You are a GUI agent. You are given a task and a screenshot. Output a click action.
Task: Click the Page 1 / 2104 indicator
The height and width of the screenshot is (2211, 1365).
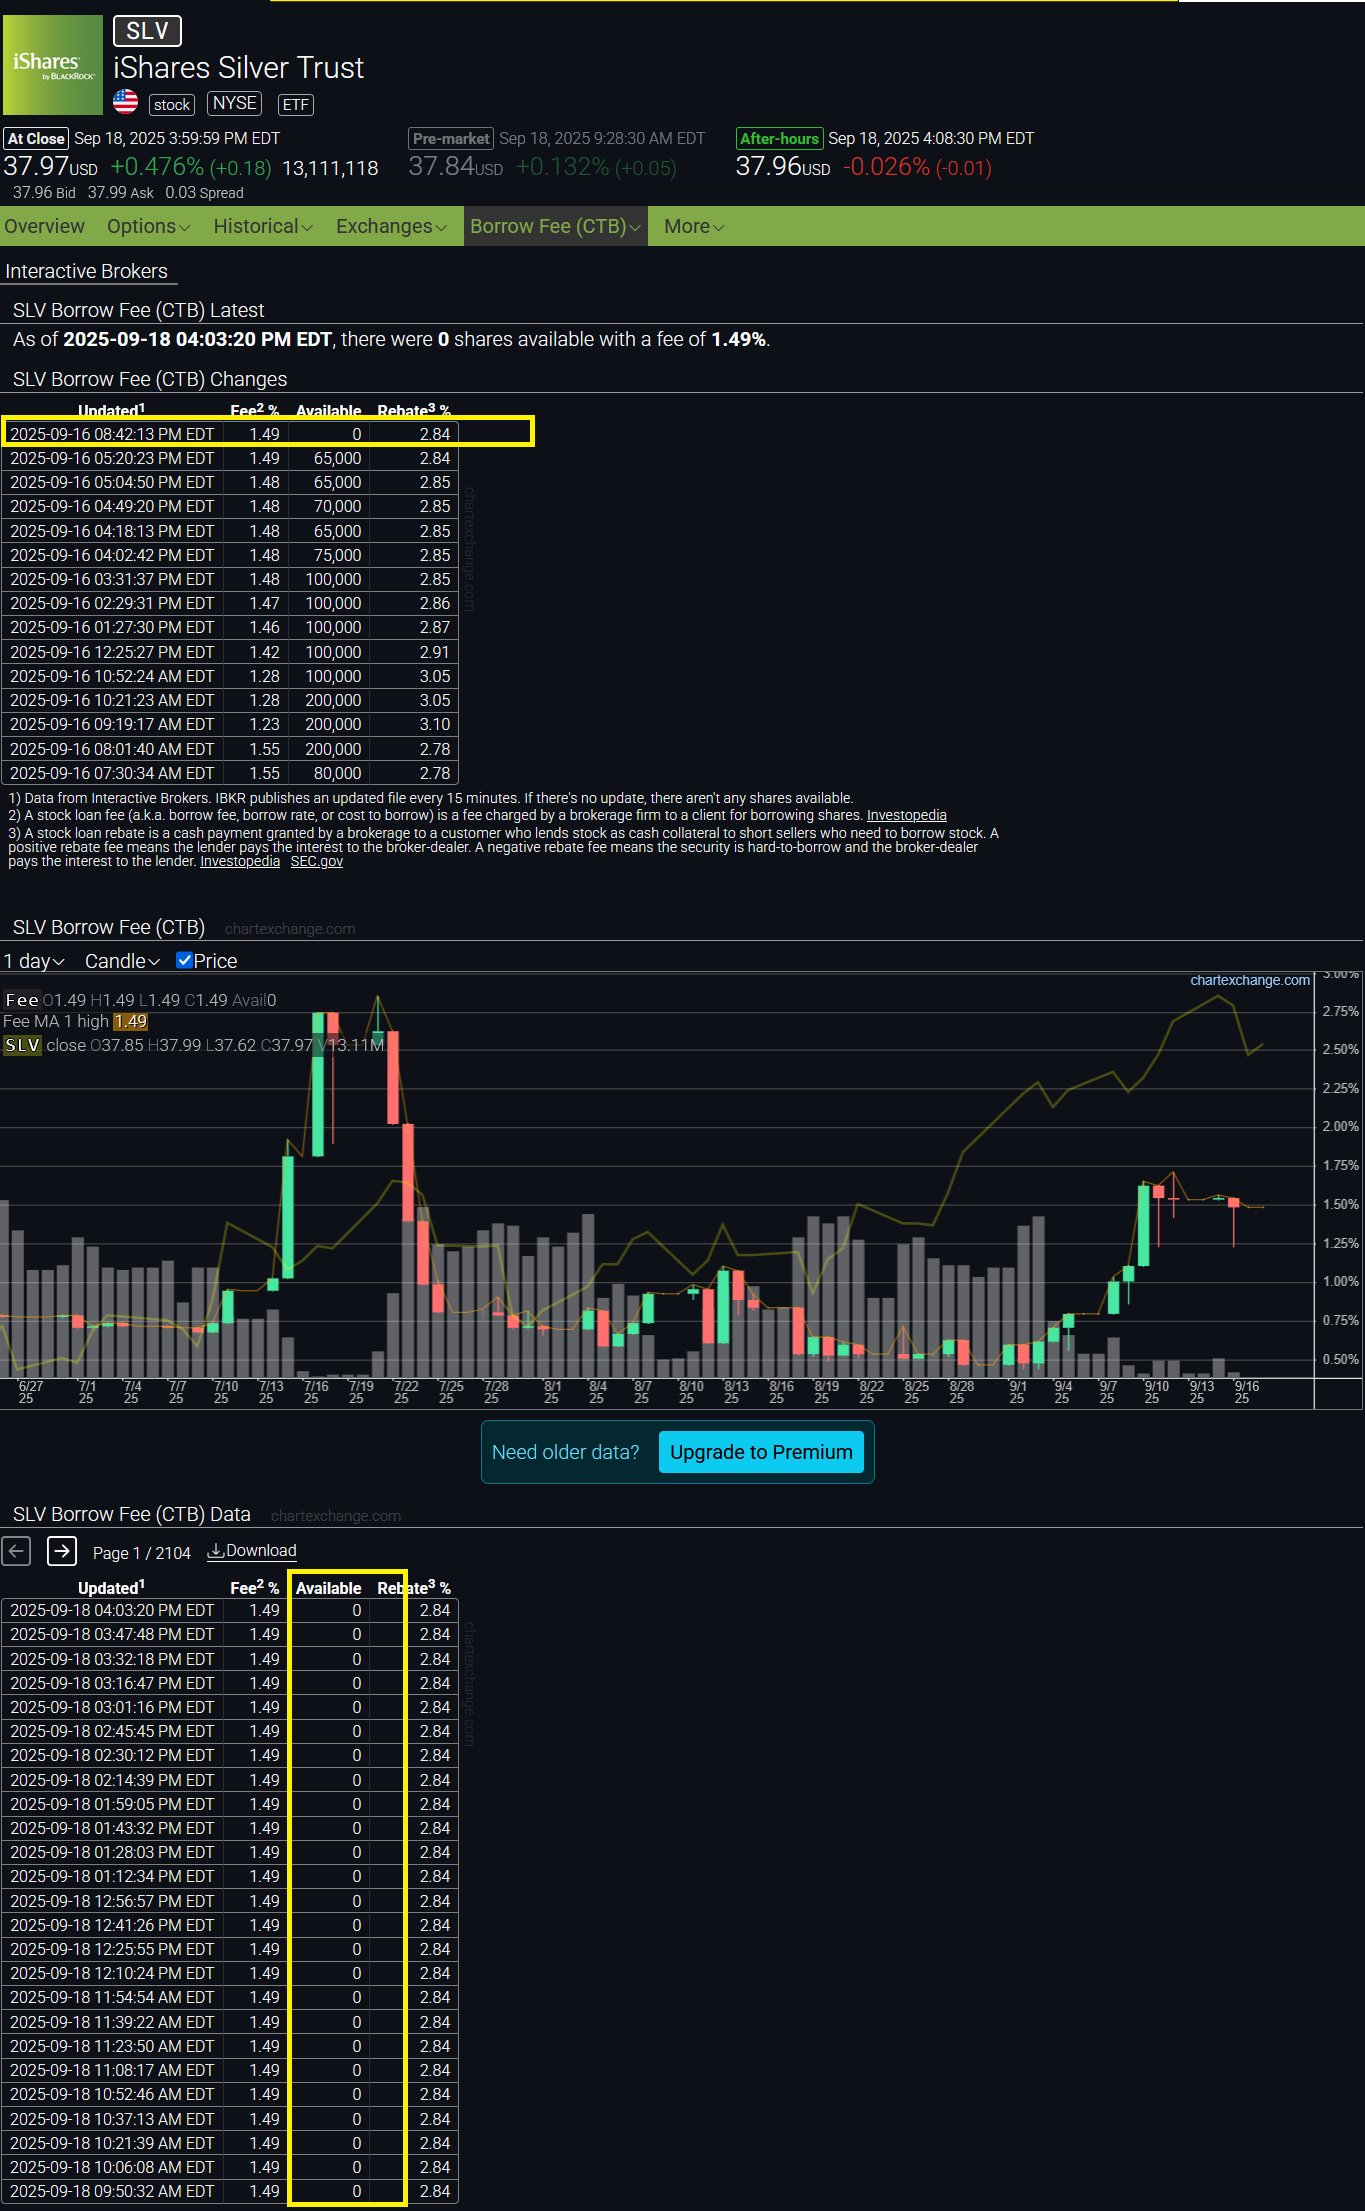(x=142, y=1553)
